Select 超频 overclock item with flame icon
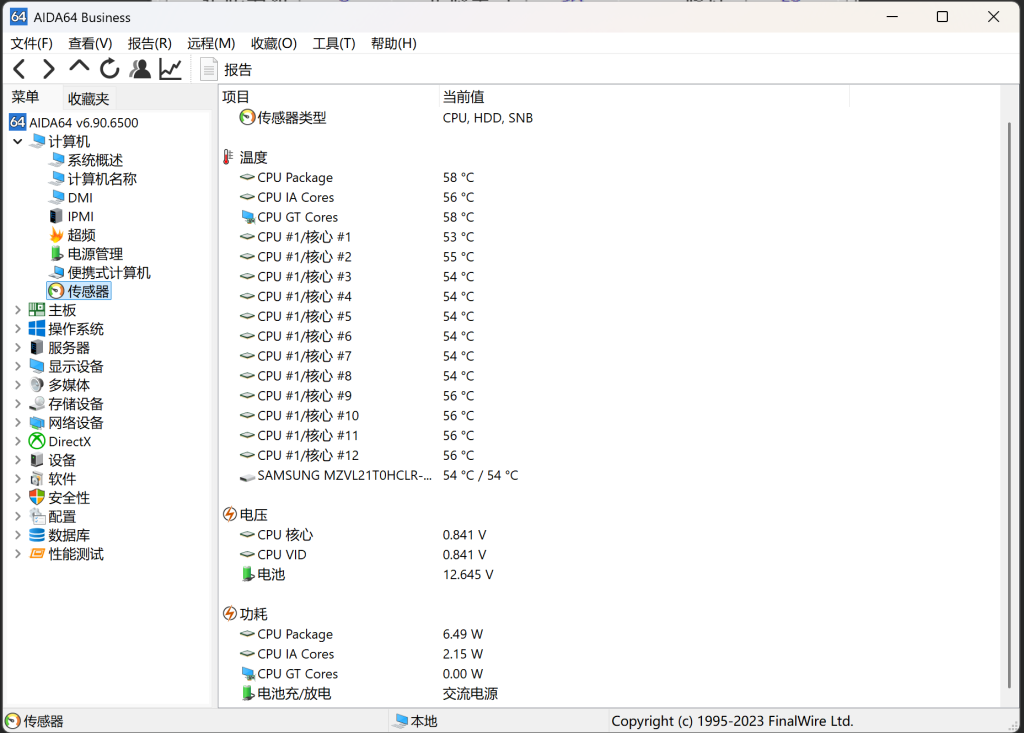The height and width of the screenshot is (733, 1024). [80, 235]
